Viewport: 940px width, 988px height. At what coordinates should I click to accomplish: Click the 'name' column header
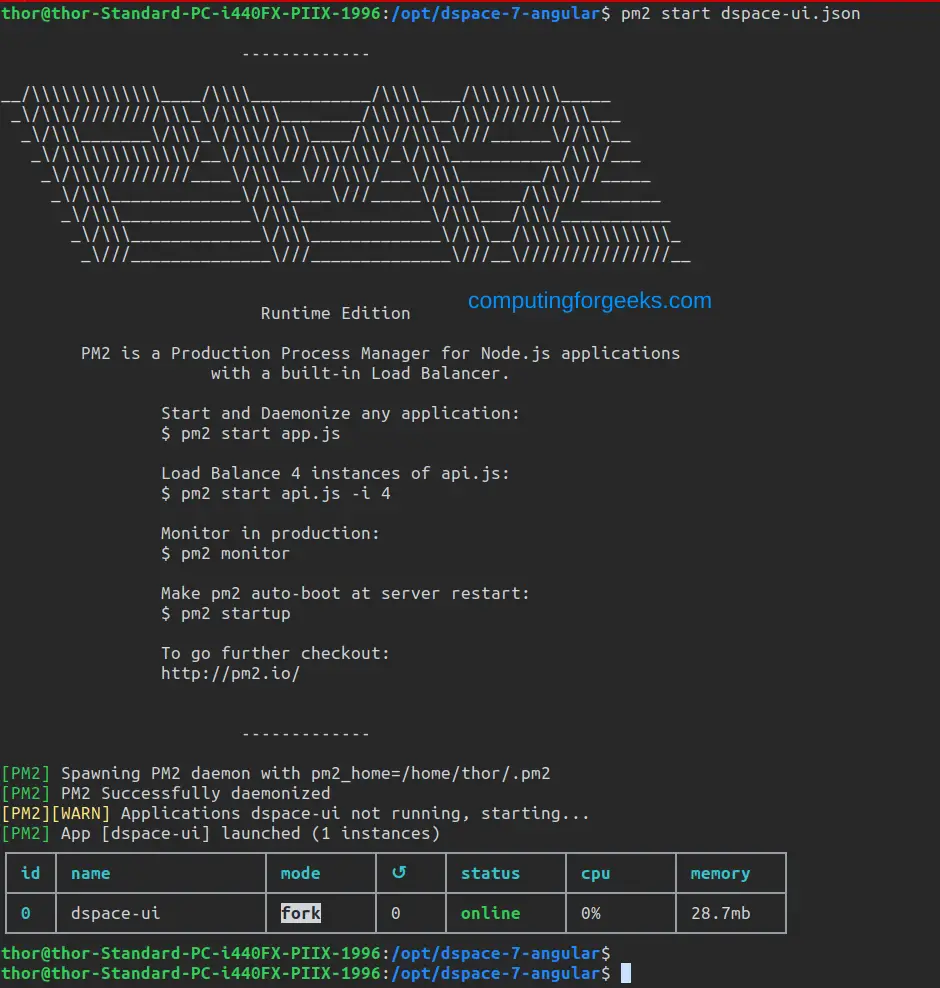tap(90, 873)
